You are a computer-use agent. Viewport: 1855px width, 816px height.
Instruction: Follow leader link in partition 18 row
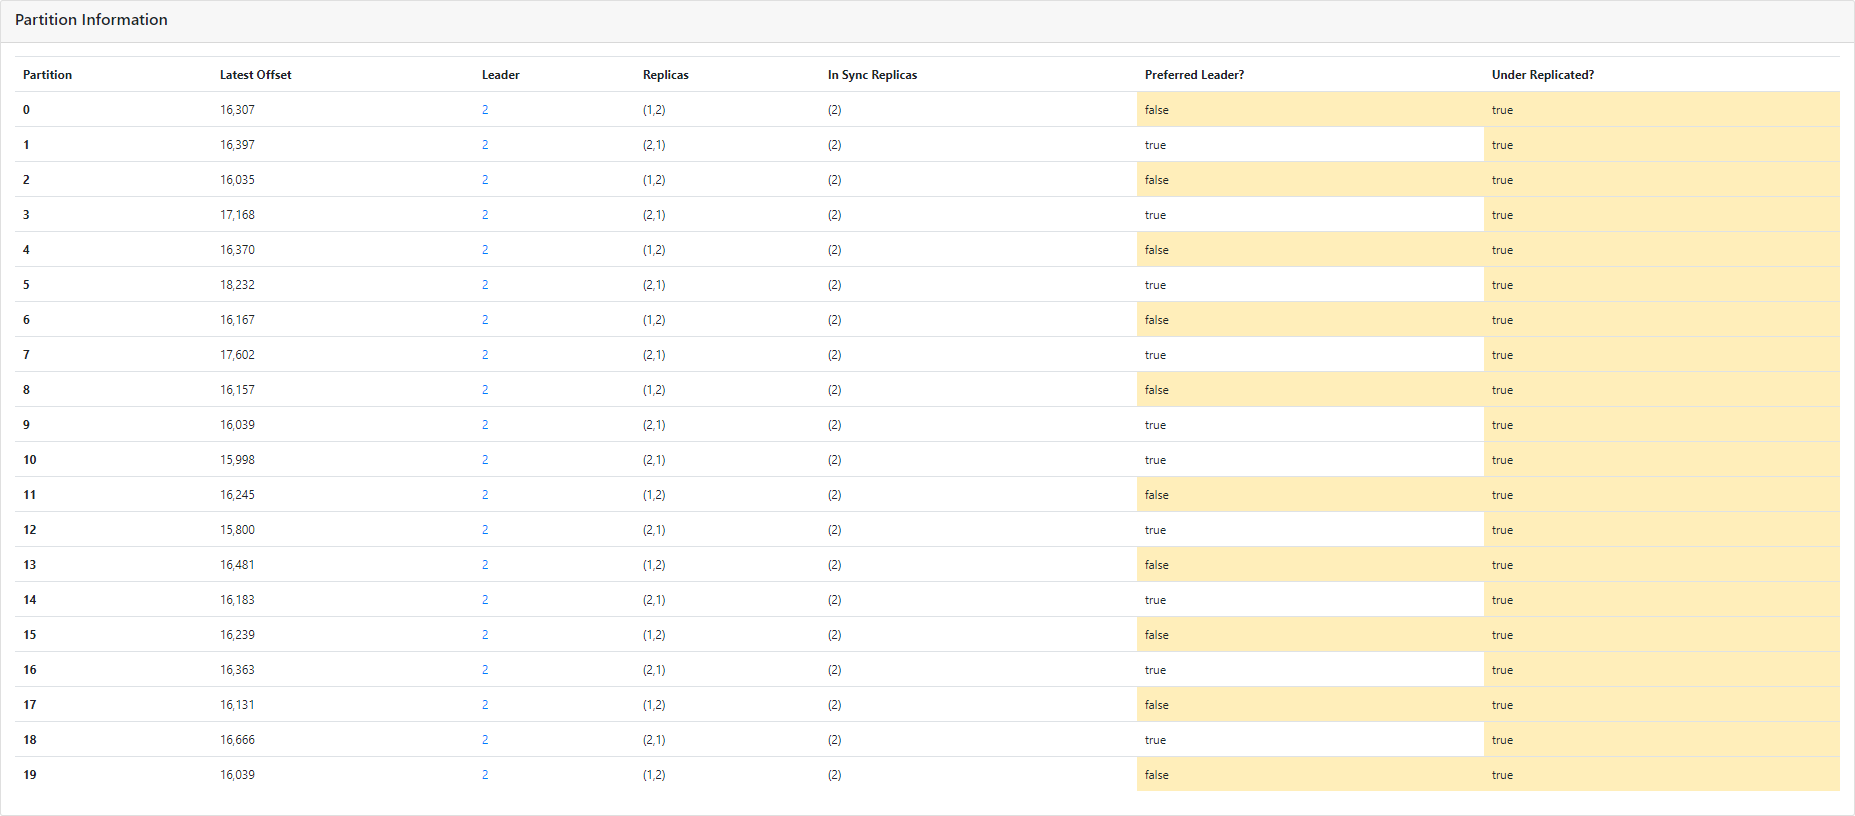pyautogui.click(x=485, y=740)
